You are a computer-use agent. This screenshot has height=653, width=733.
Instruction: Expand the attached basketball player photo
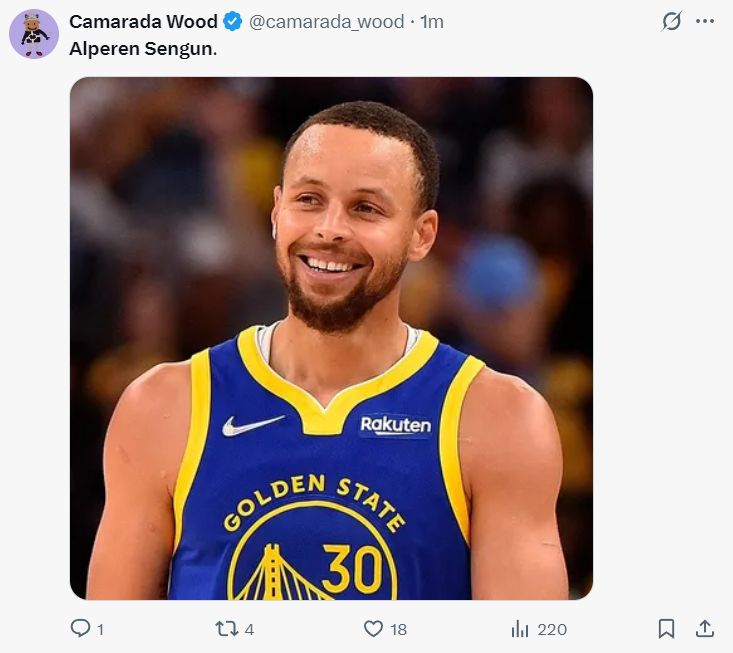click(331, 338)
